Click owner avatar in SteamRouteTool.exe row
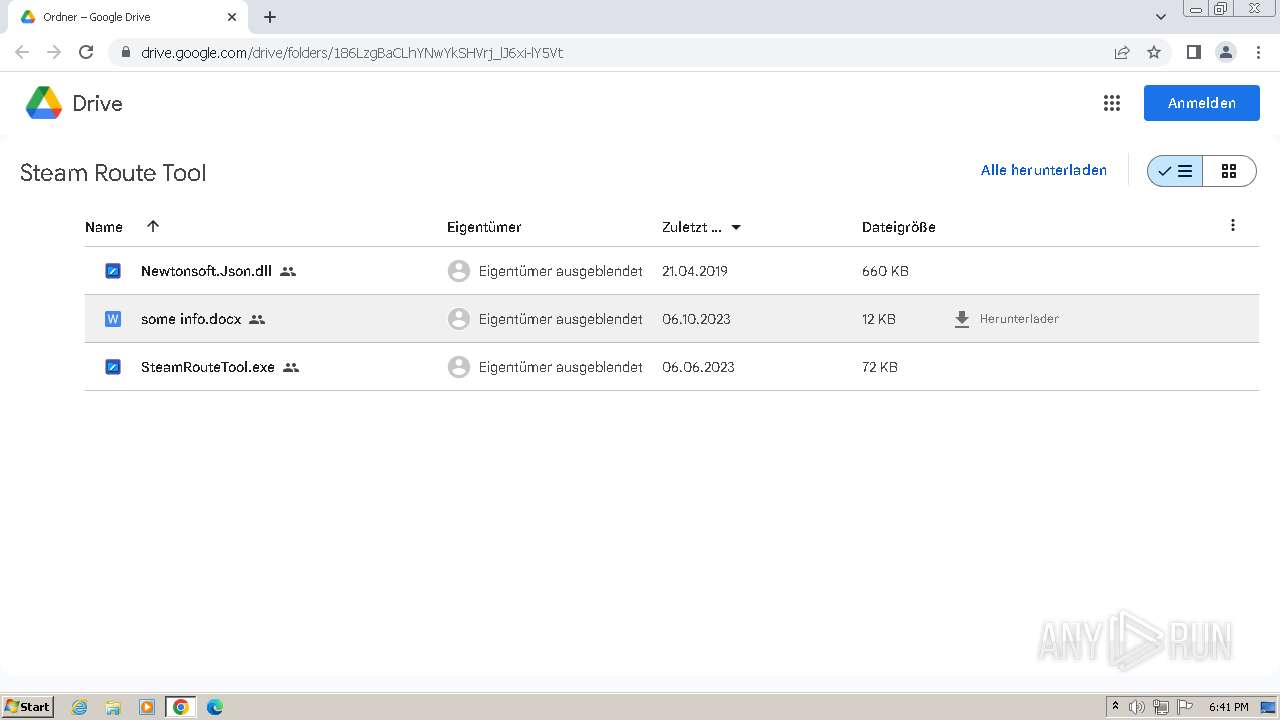1280x720 pixels. point(459,367)
